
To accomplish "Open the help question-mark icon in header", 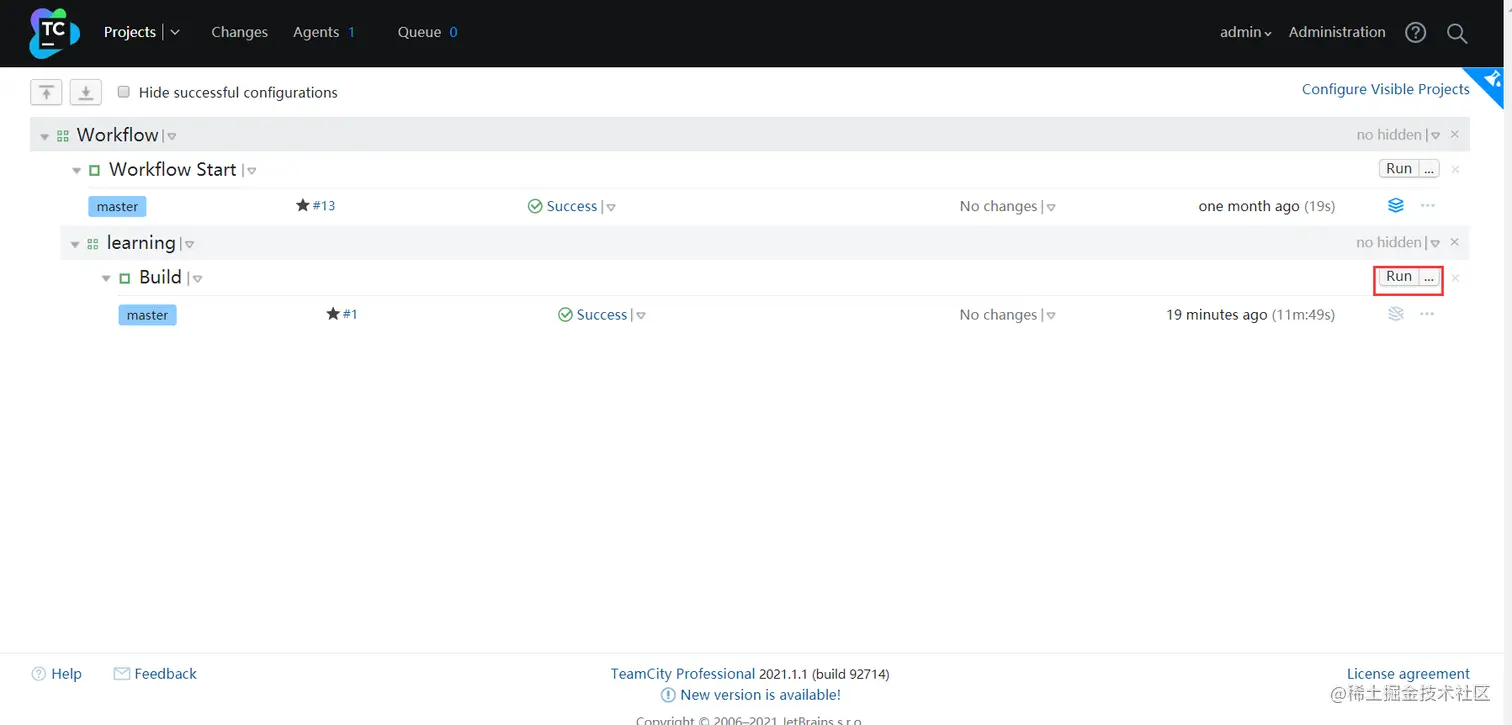I will (1415, 33).
